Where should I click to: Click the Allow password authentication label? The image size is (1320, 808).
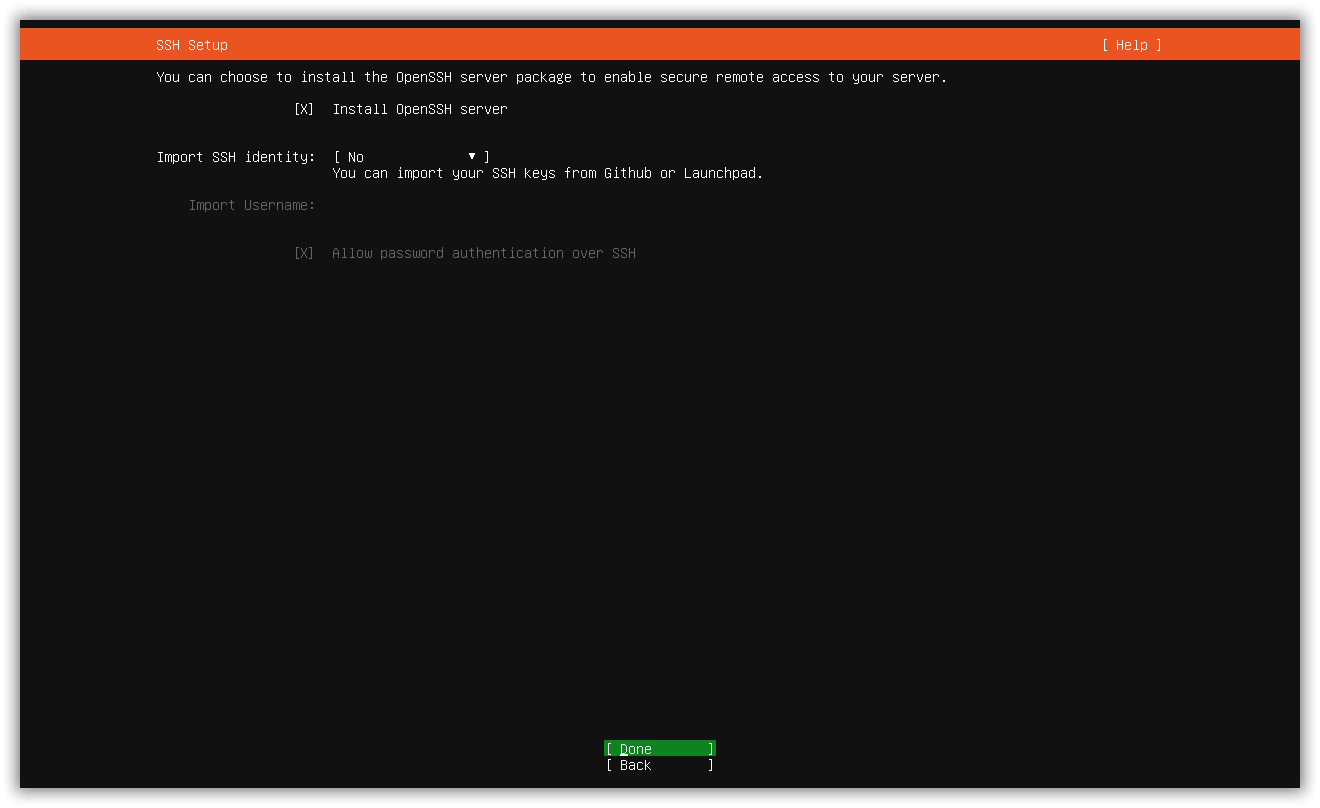coord(484,253)
